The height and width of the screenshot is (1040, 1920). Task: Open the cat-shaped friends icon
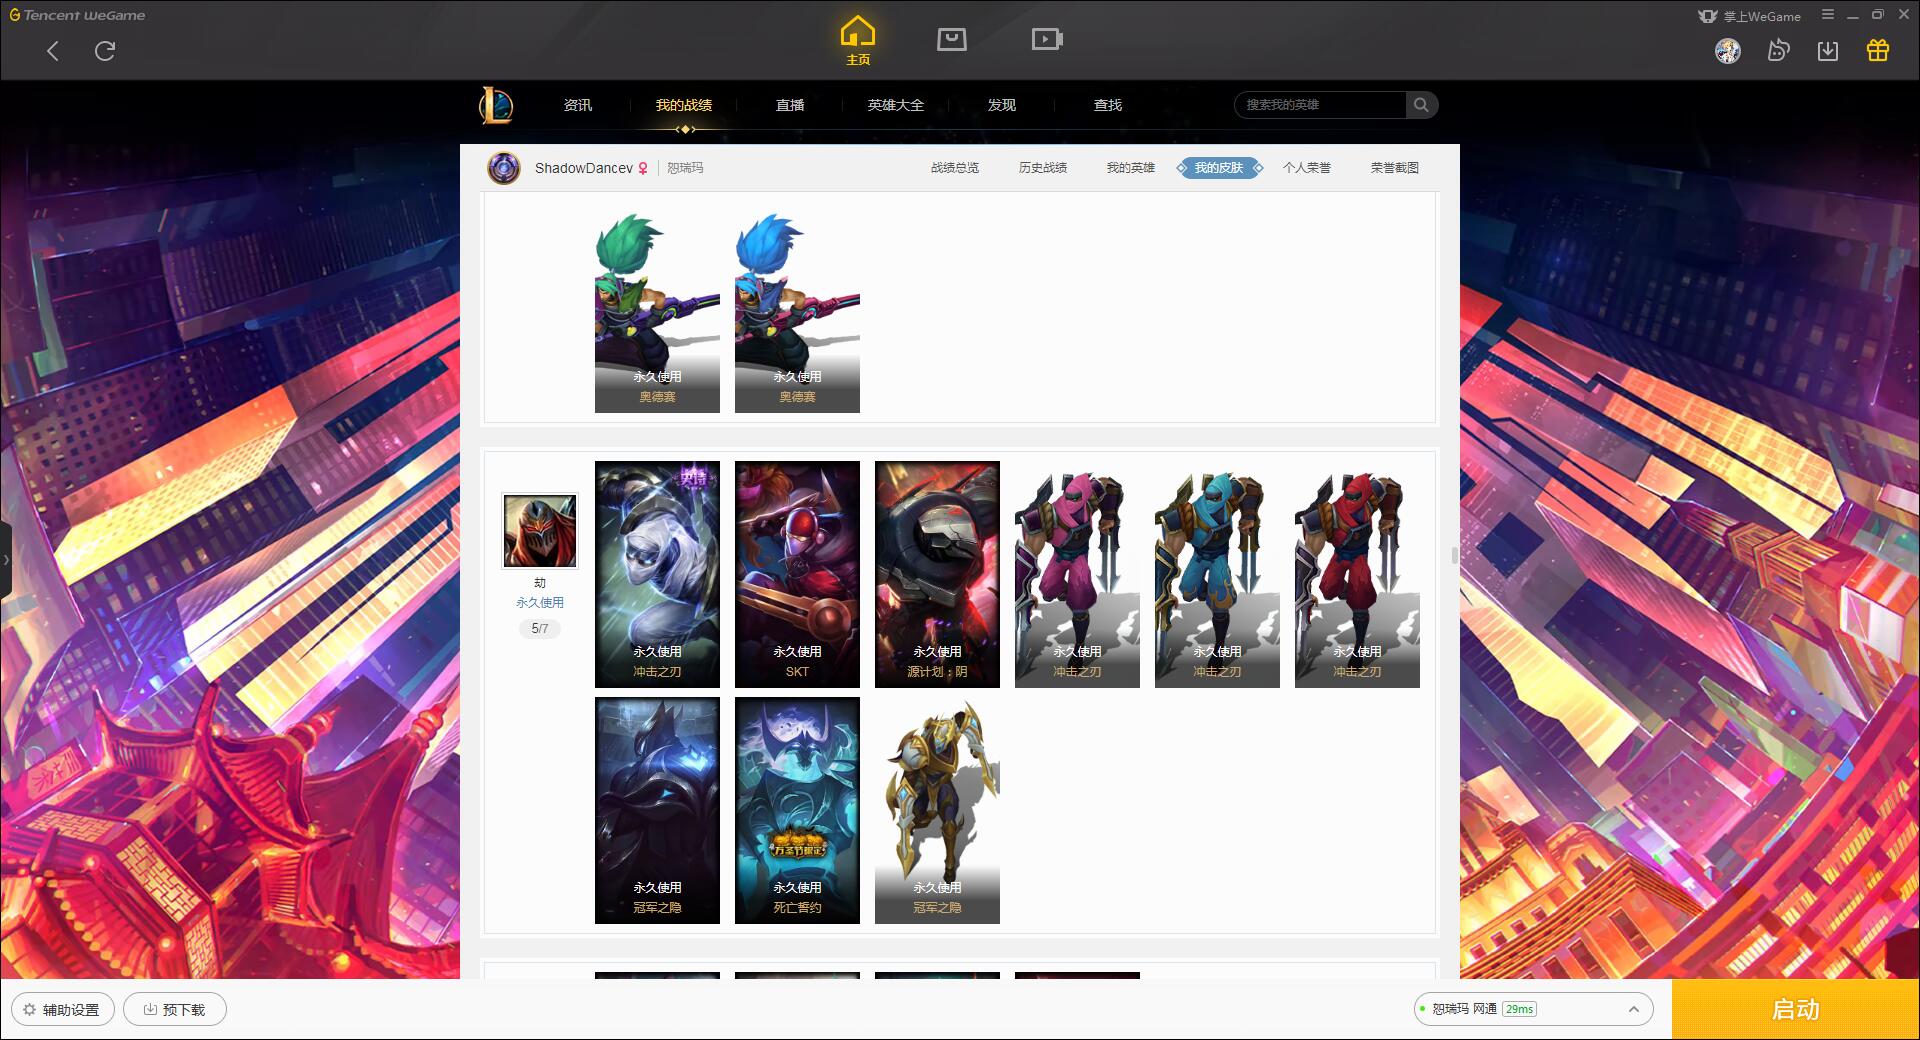click(x=1778, y=50)
